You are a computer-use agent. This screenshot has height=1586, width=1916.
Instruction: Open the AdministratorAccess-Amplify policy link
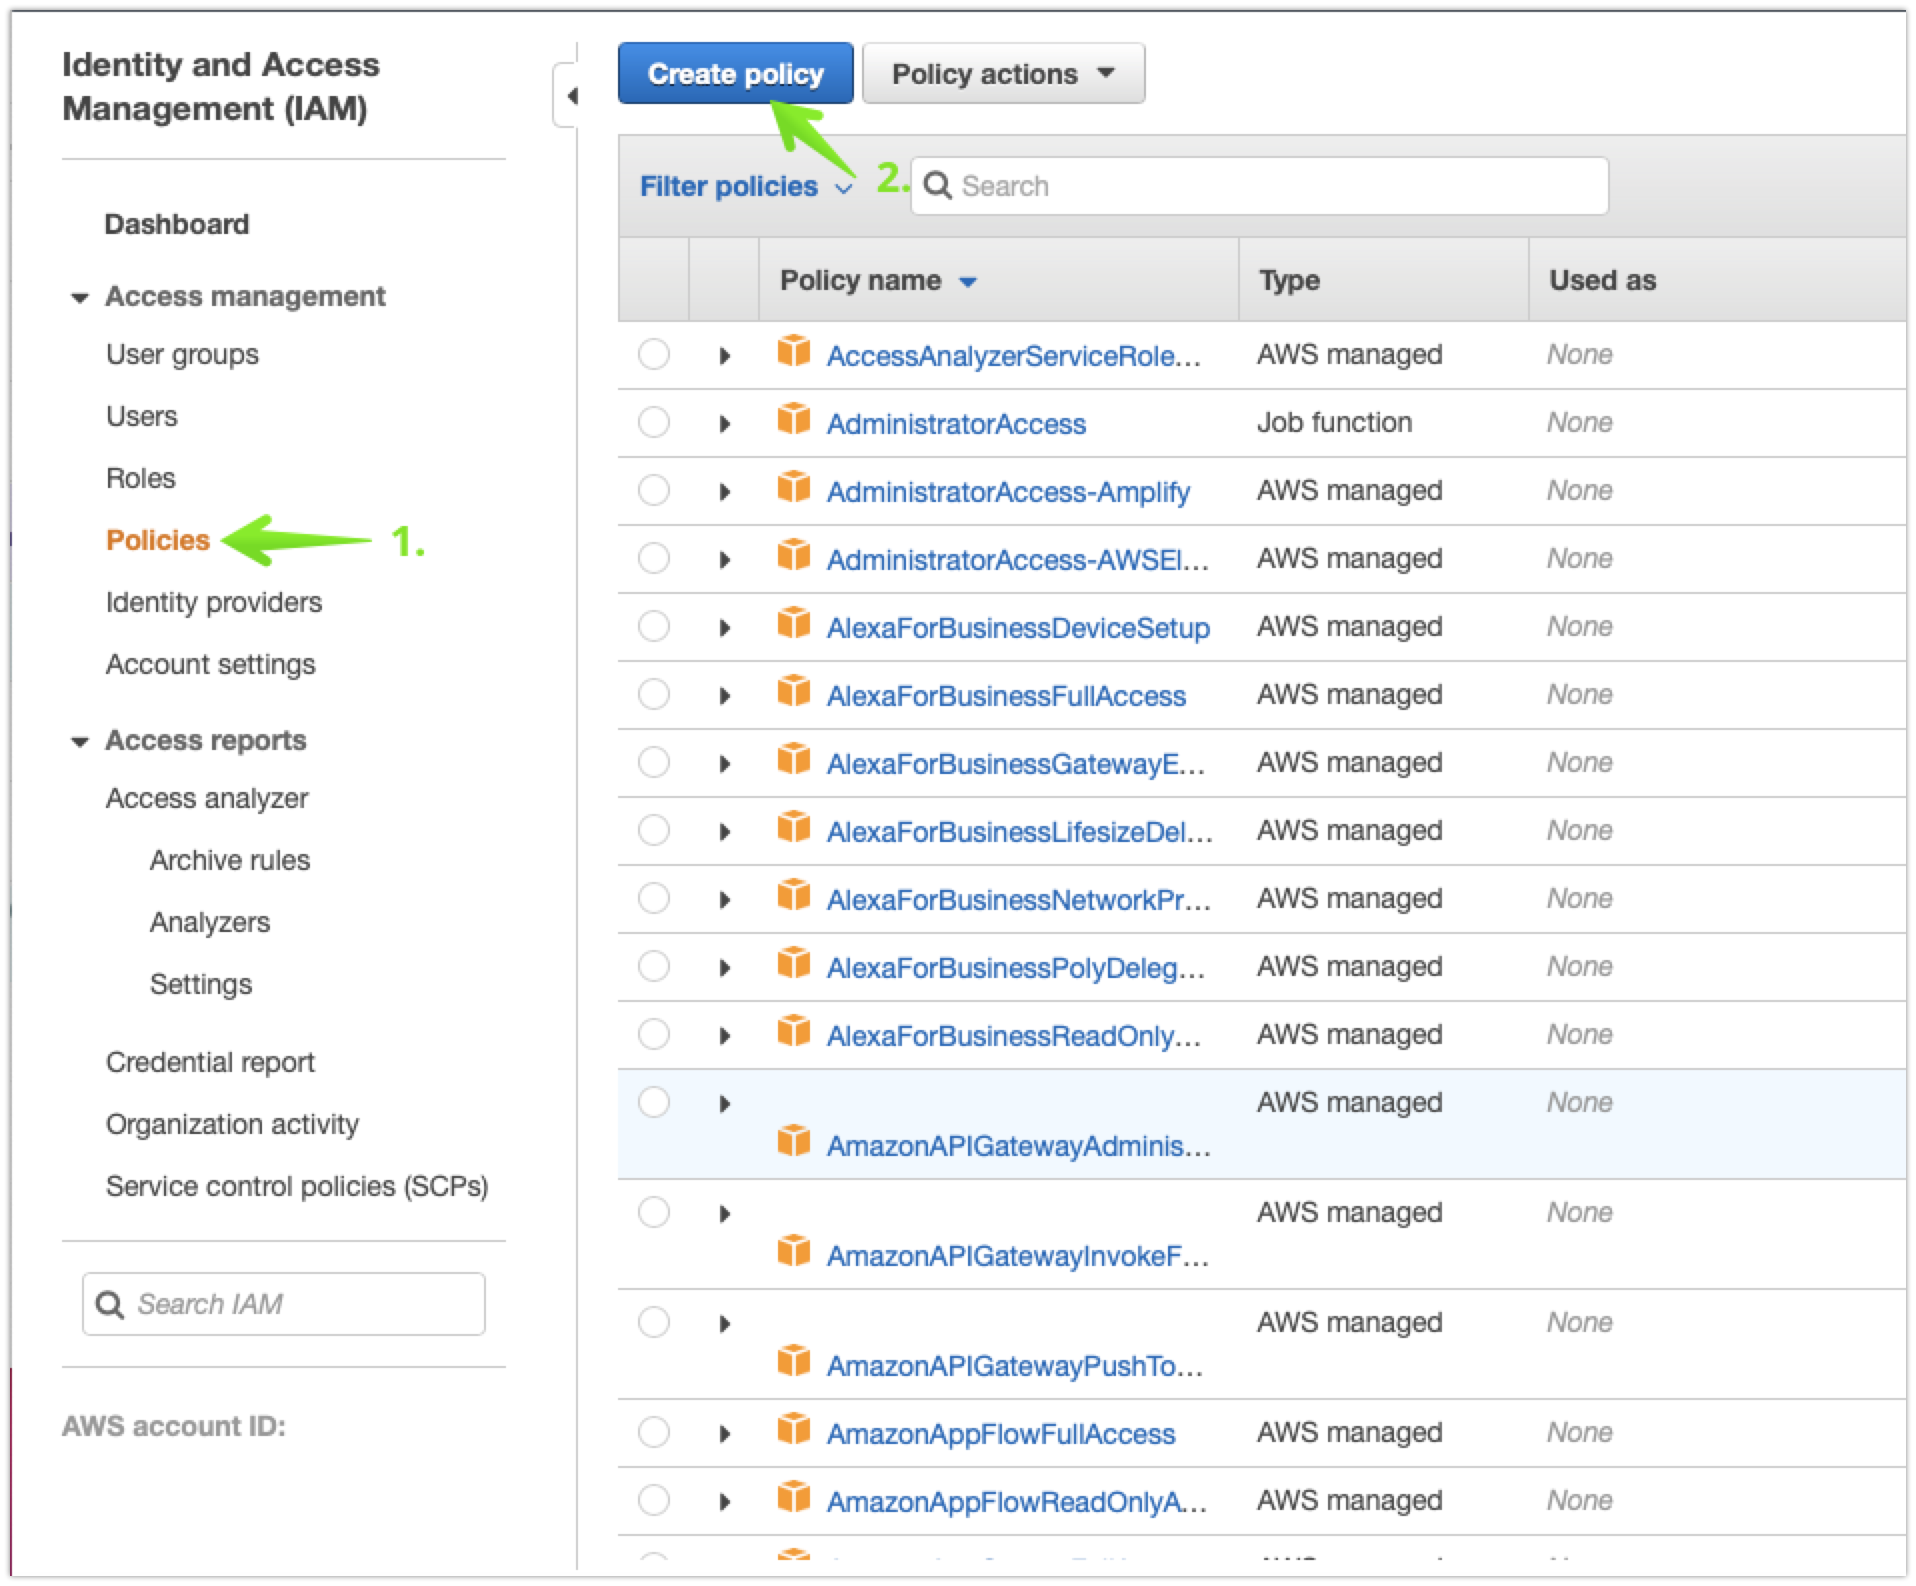[x=1008, y=492]
